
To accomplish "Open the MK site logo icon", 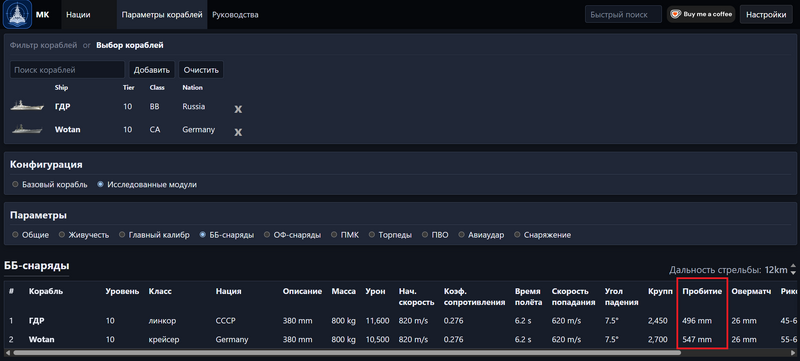I will pos(17,14).
